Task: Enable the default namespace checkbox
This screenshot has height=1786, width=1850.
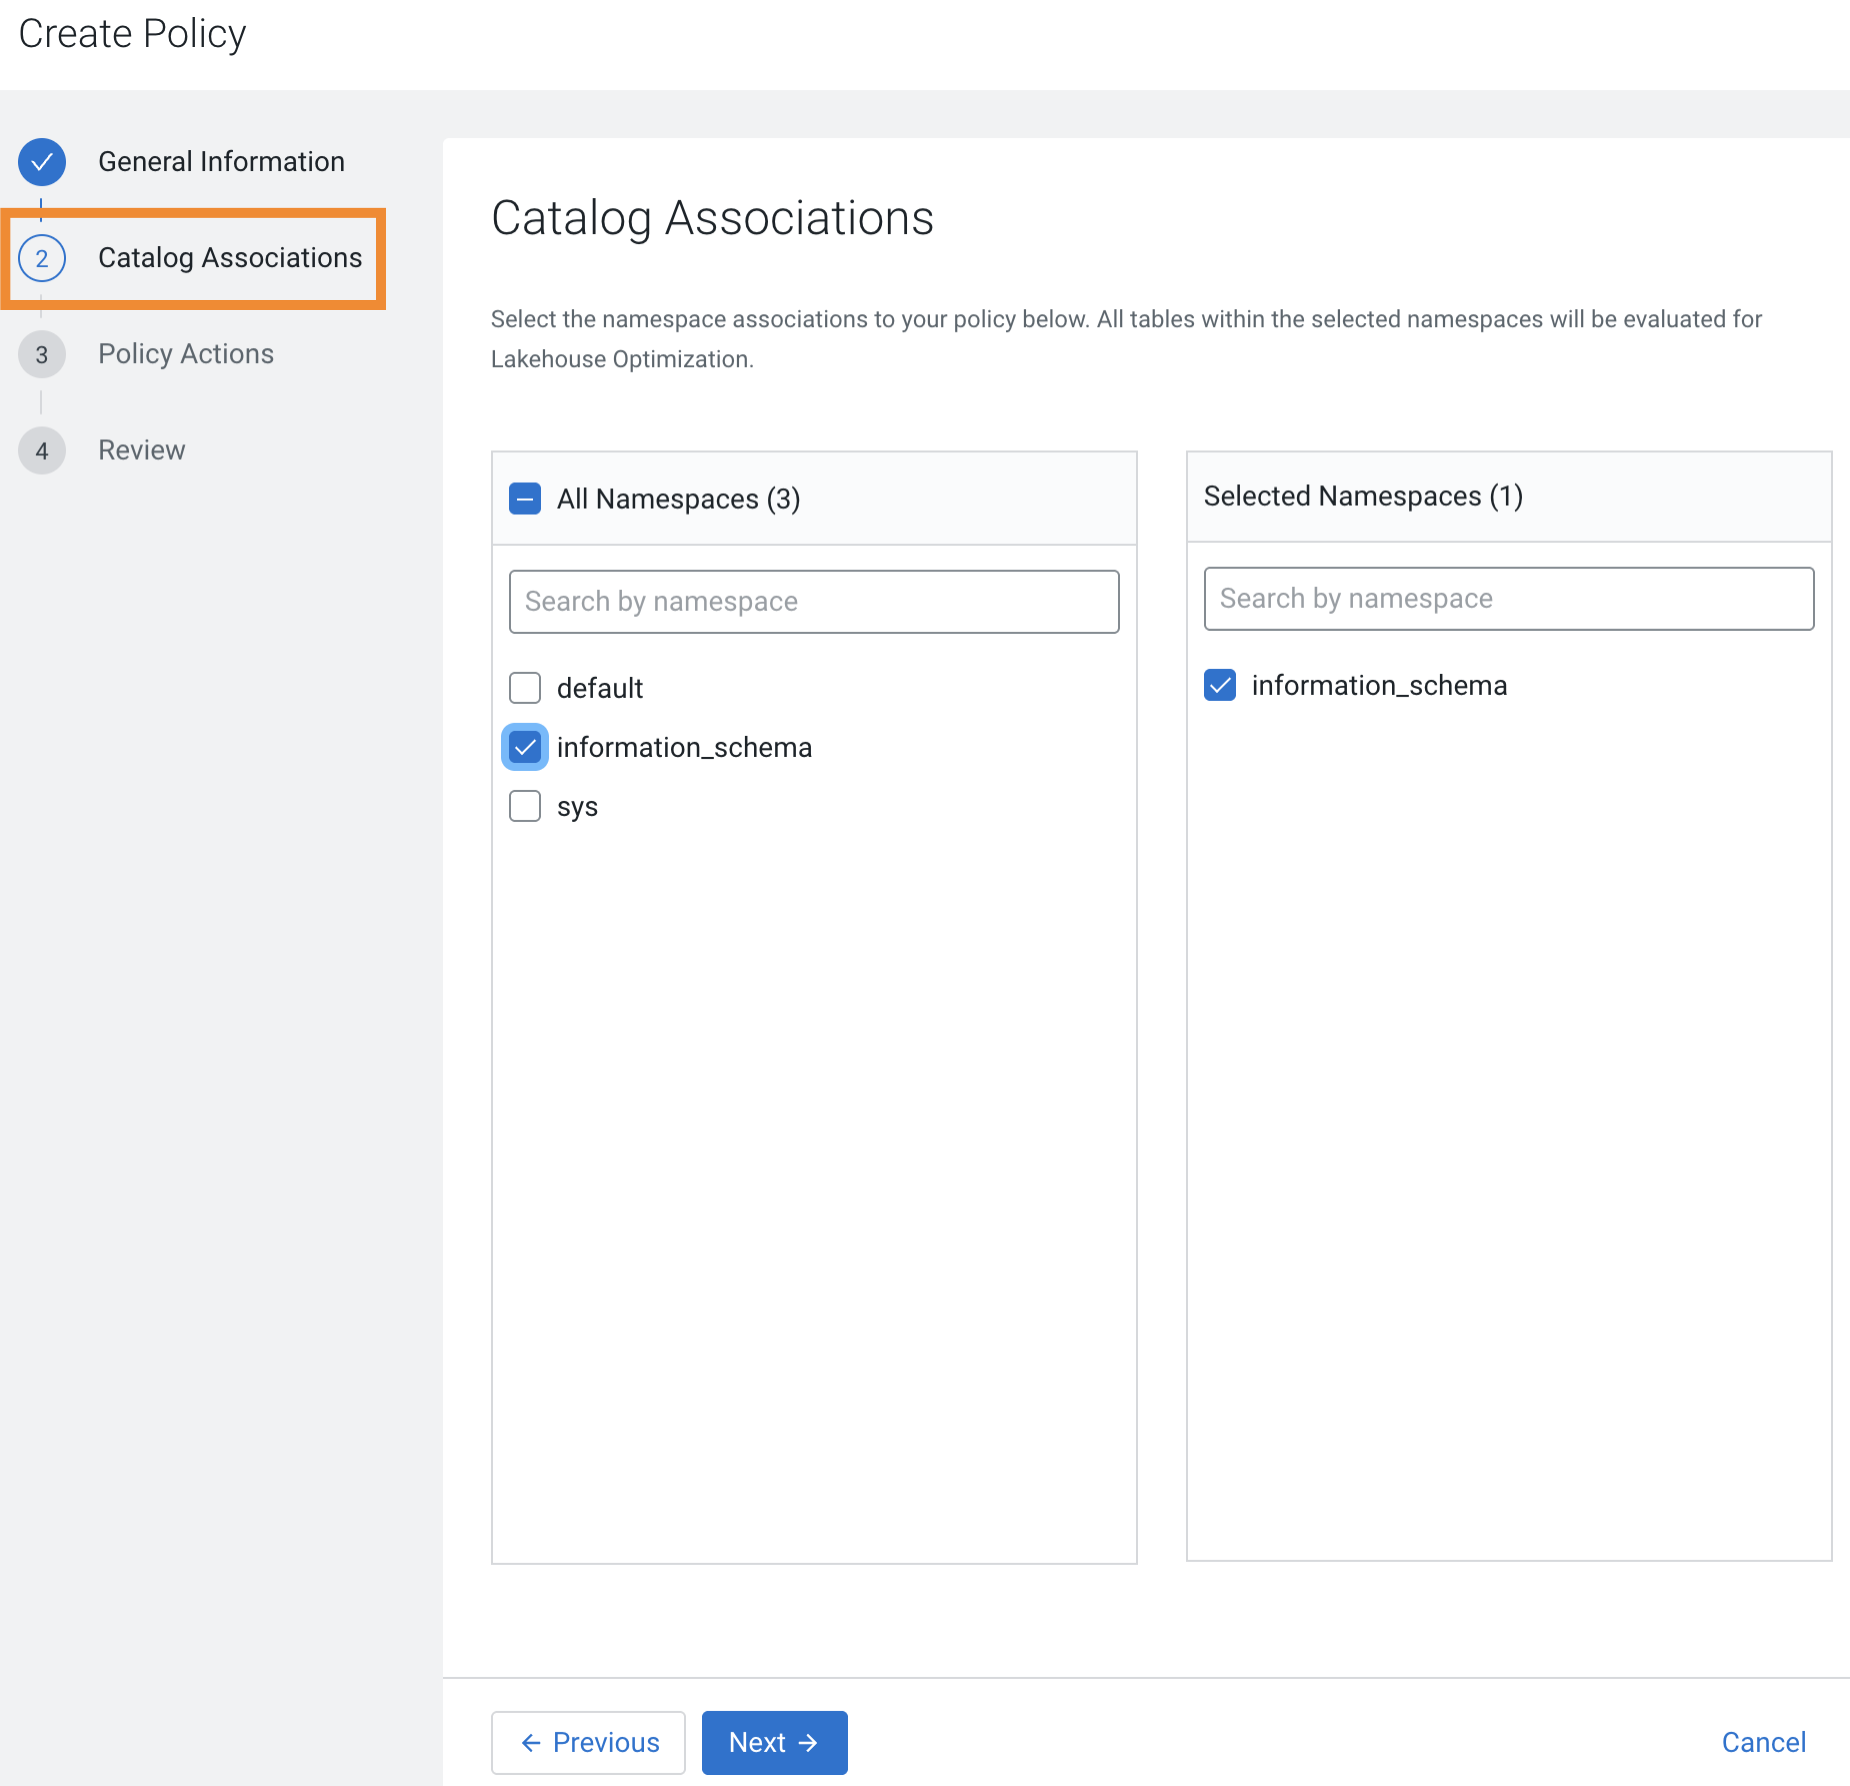Action: 524,687
